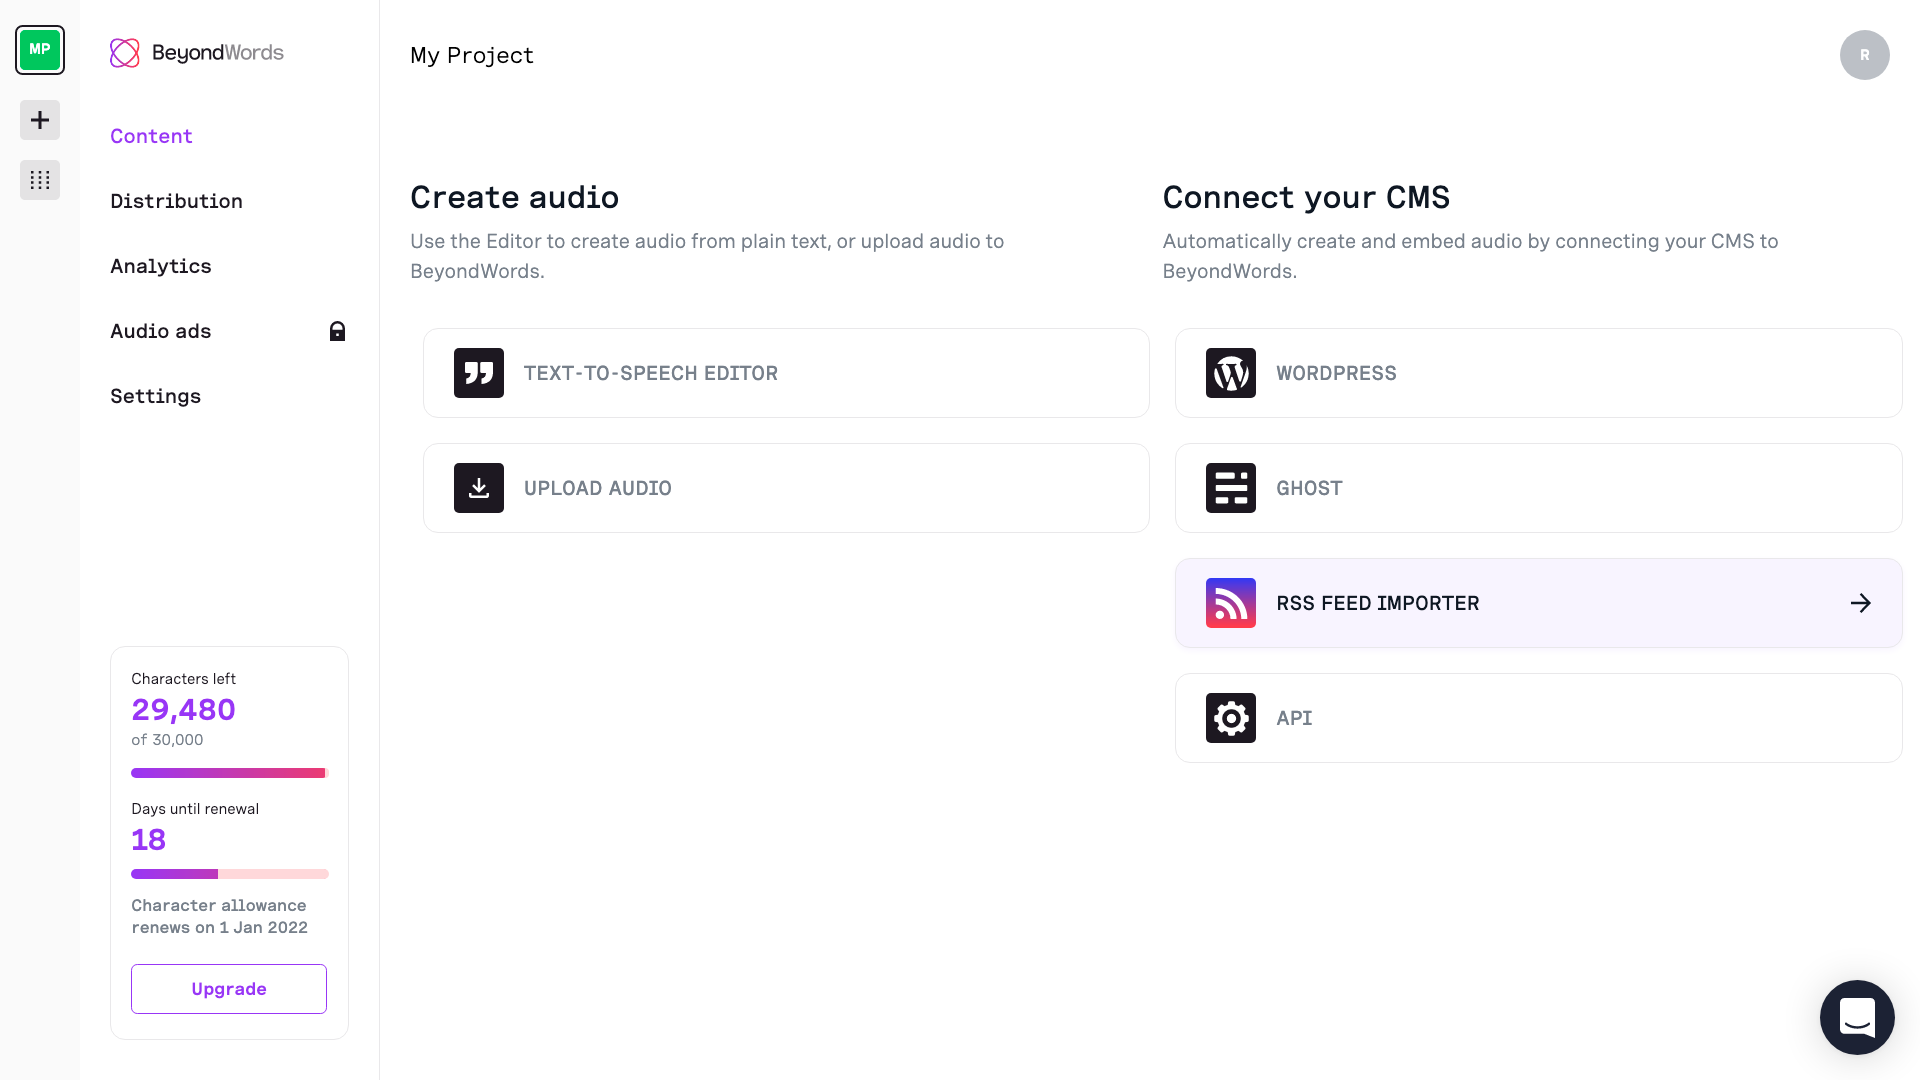Viewport: 1920px width, 1080px height.
Task: Click the renewal date notice text
Action: coord(220,916)
